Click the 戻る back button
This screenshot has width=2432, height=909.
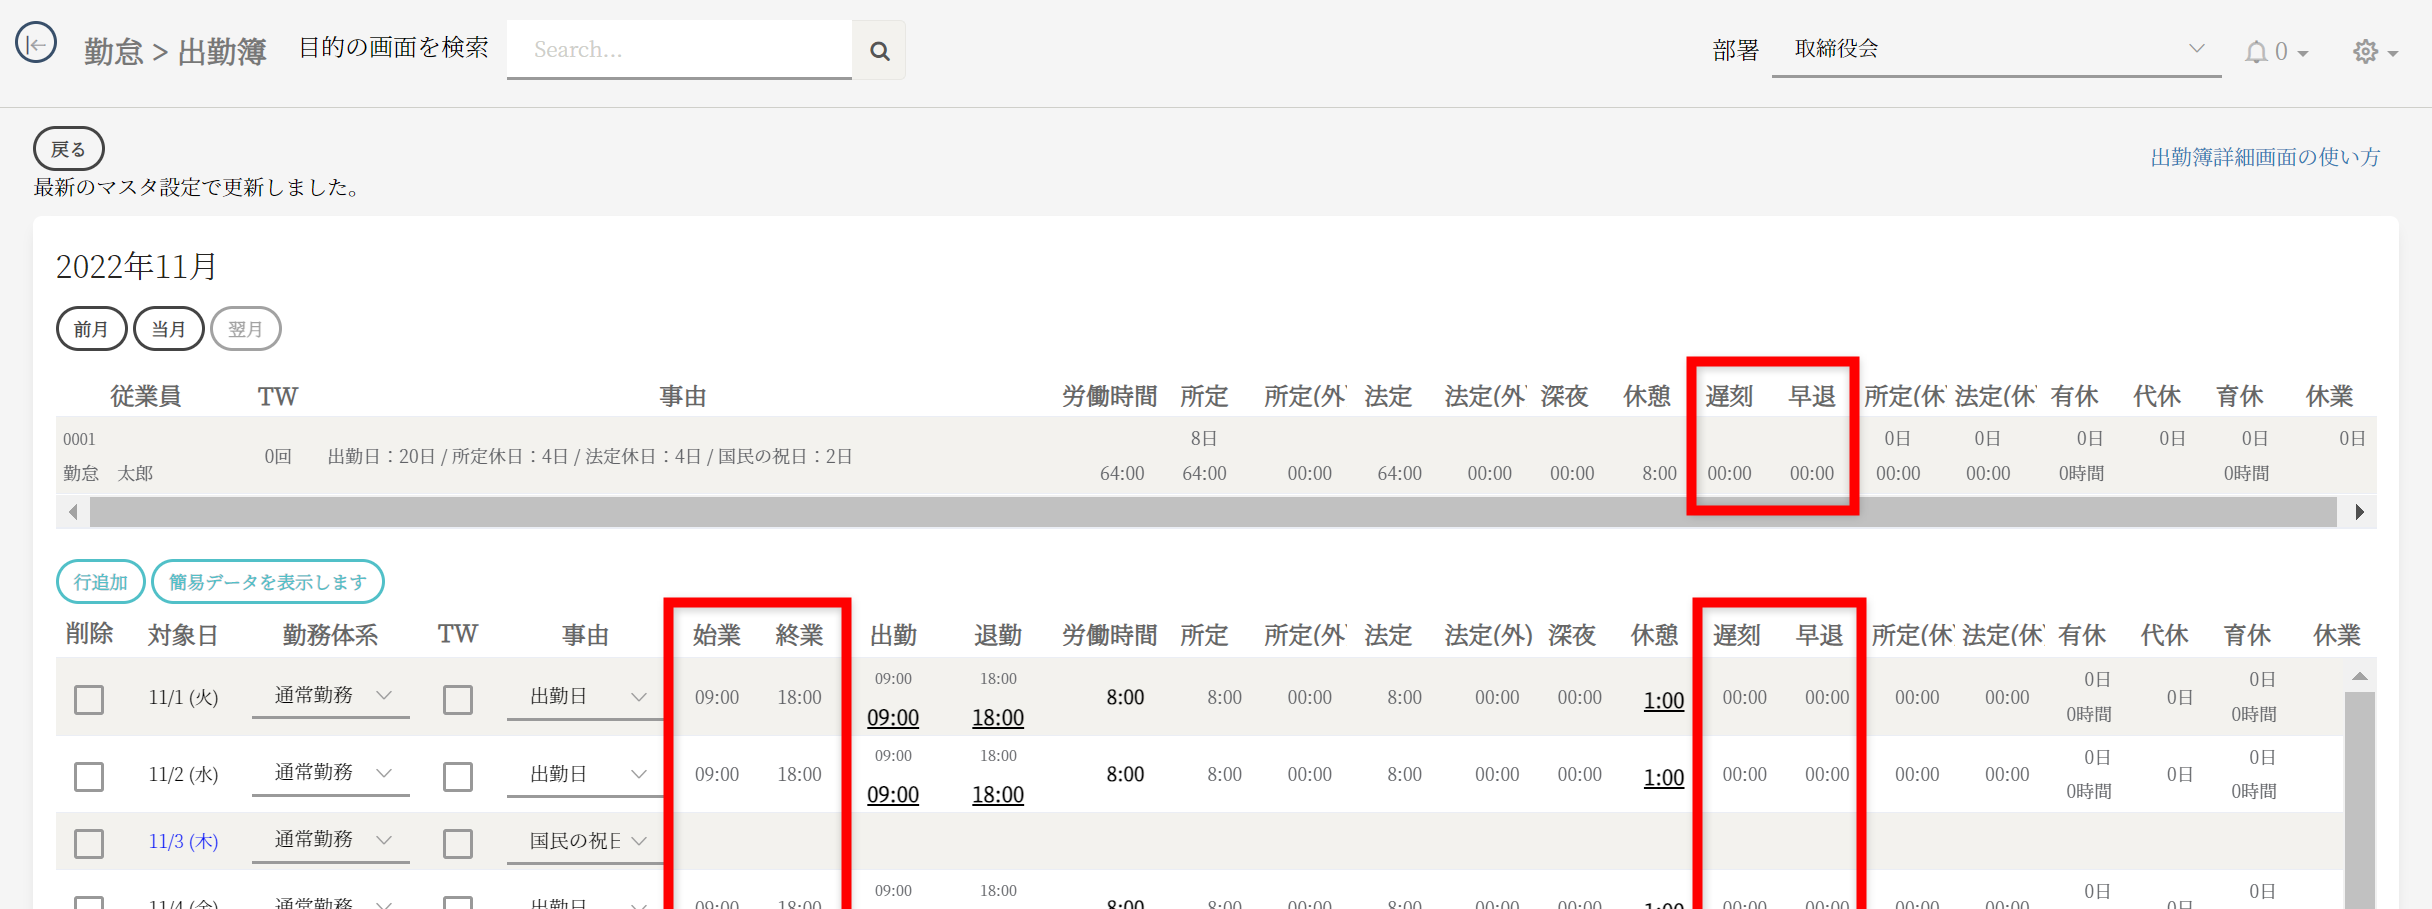click(x=69, y=149)
